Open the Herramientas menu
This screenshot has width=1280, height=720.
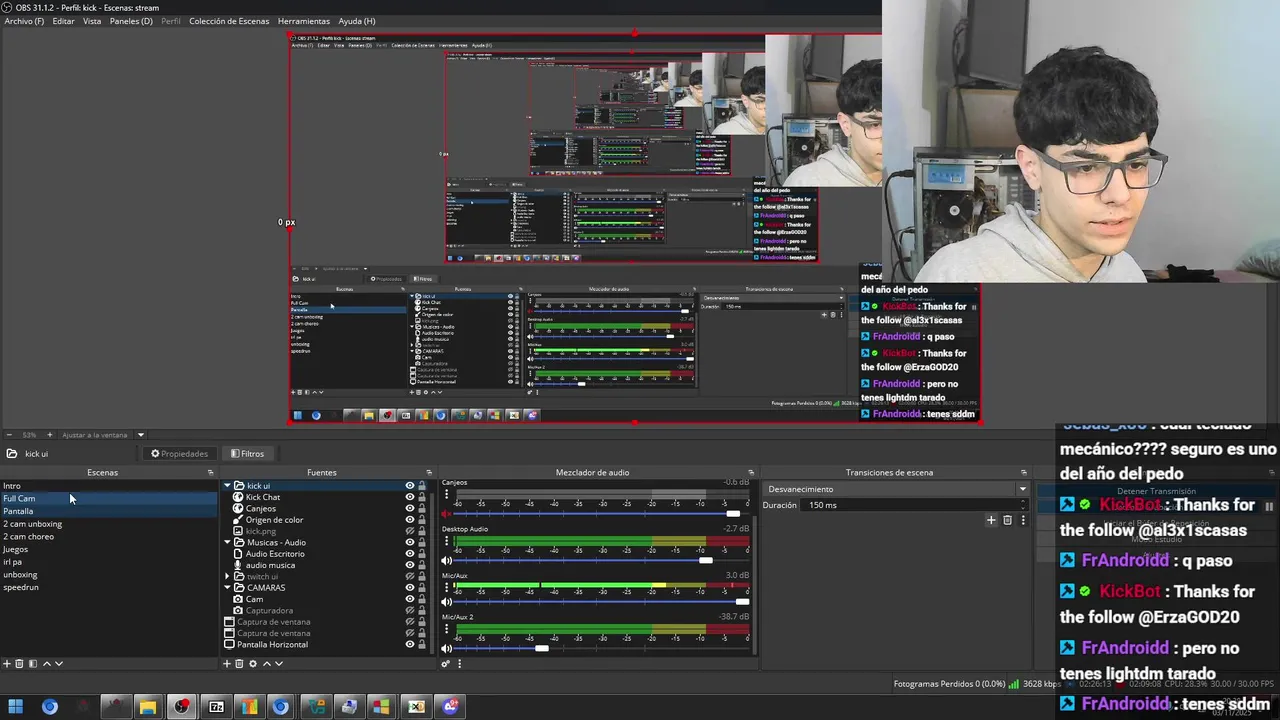click(x=304, y=21)
